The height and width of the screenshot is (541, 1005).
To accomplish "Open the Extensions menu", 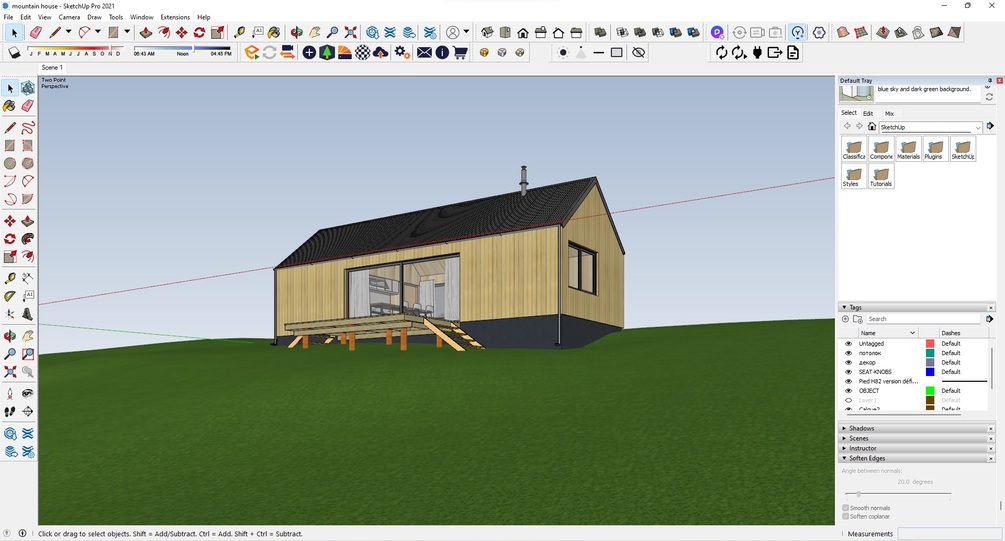I will [x=175, y=17].
